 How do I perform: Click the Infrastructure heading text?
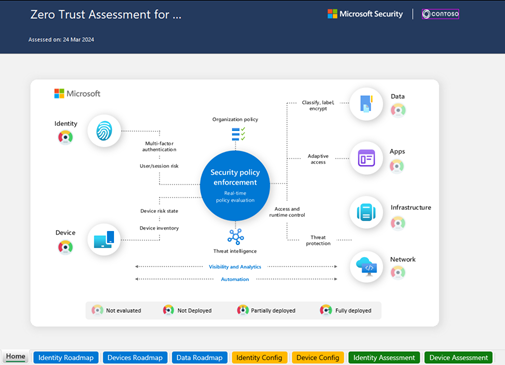[x=411, y=207]
